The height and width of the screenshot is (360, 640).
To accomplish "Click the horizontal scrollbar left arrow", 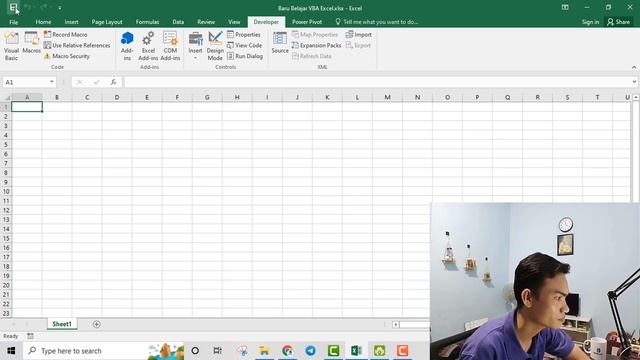I will [x=396, y=324].
